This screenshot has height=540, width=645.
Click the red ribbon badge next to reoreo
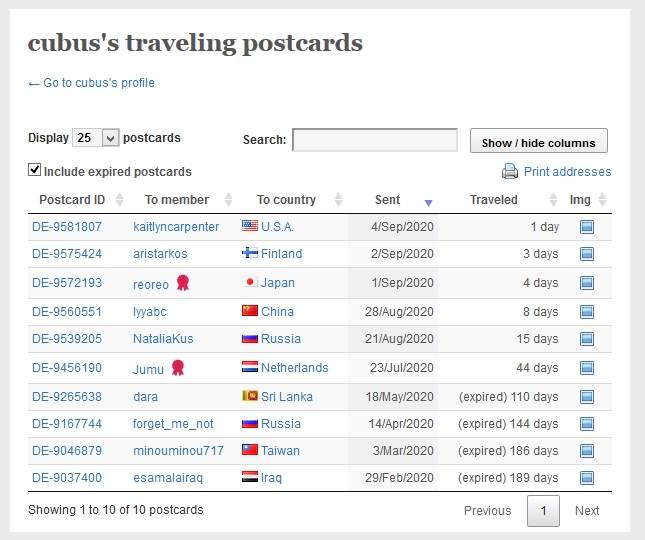coord(183,283)
